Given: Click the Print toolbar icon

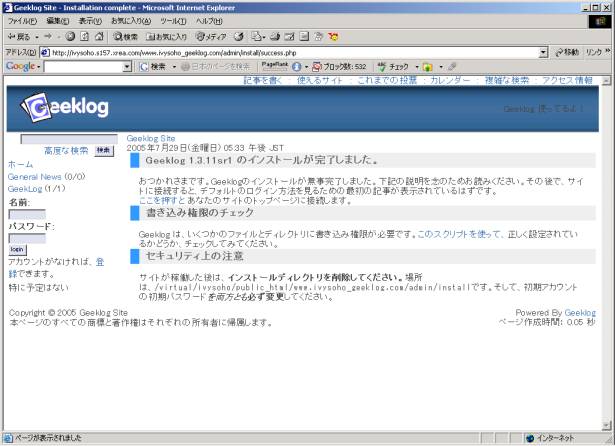Looking at the screenshot, I should coord(275,37).
